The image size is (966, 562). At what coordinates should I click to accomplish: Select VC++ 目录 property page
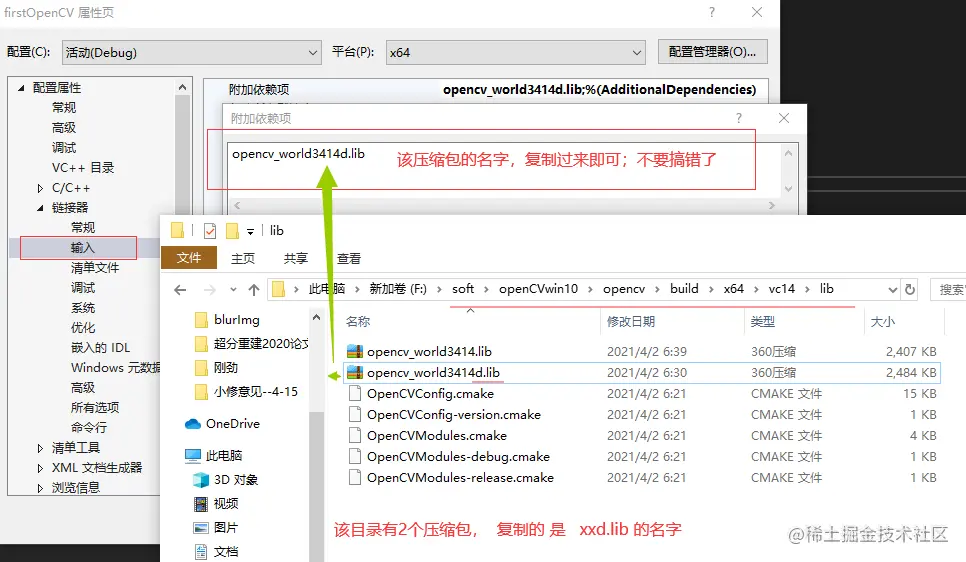pyautogui.click(x=83, y=168)
